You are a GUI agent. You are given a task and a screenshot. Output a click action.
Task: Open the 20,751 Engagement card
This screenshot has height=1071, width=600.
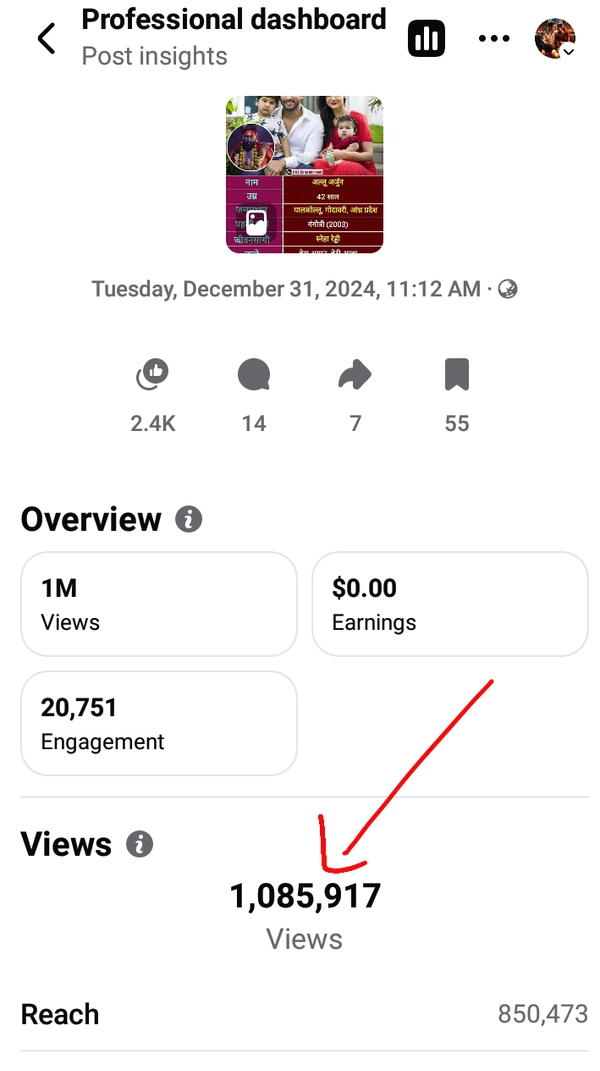pos(159,723)
